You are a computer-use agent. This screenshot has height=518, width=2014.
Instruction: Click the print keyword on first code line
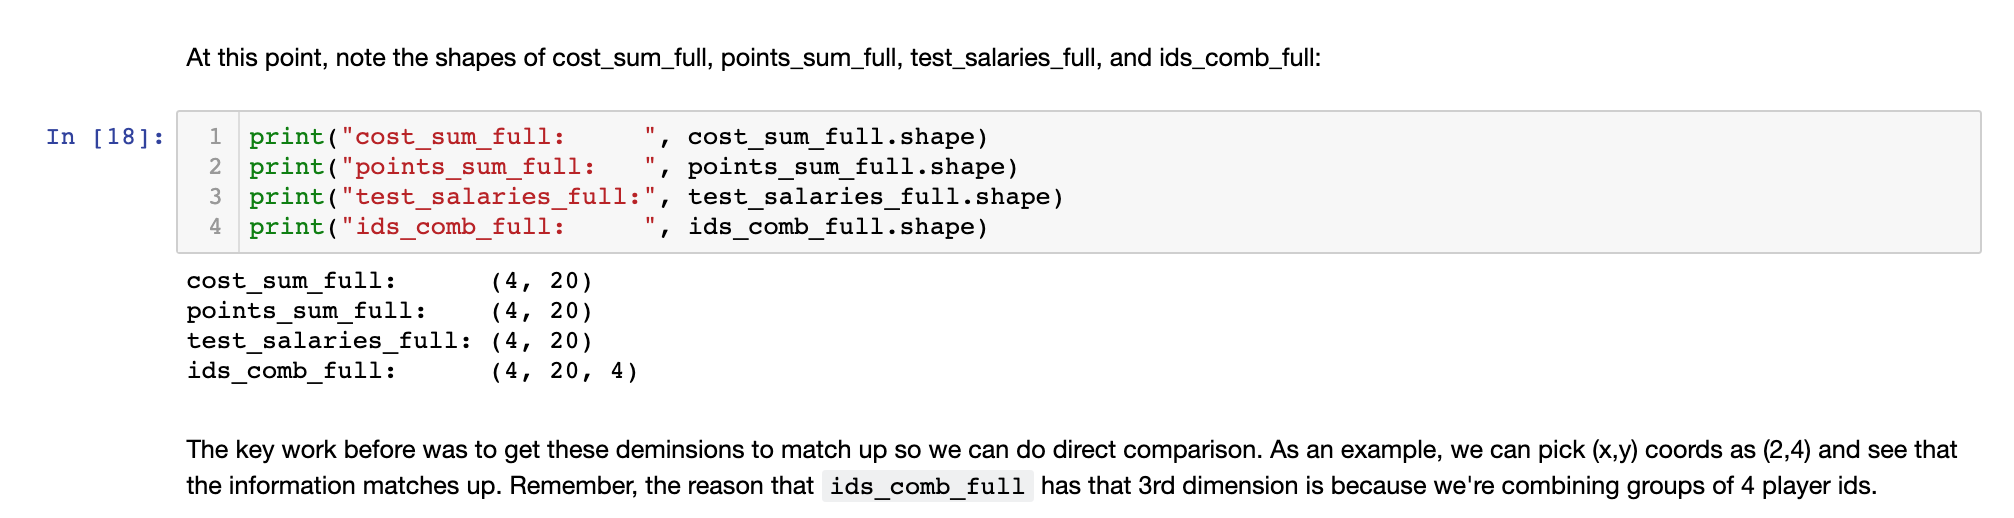click(286, 137)
